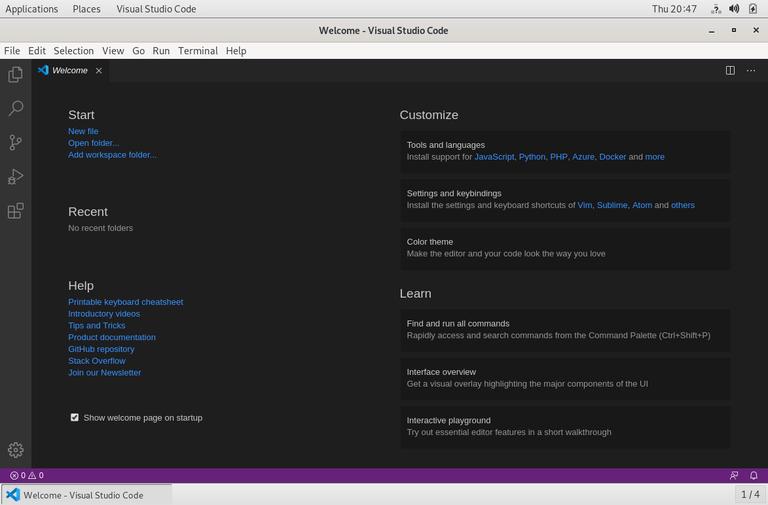Viewport: 768px width, 505px height.
Task: Open the Selection menu
Action: pos(73,50)
